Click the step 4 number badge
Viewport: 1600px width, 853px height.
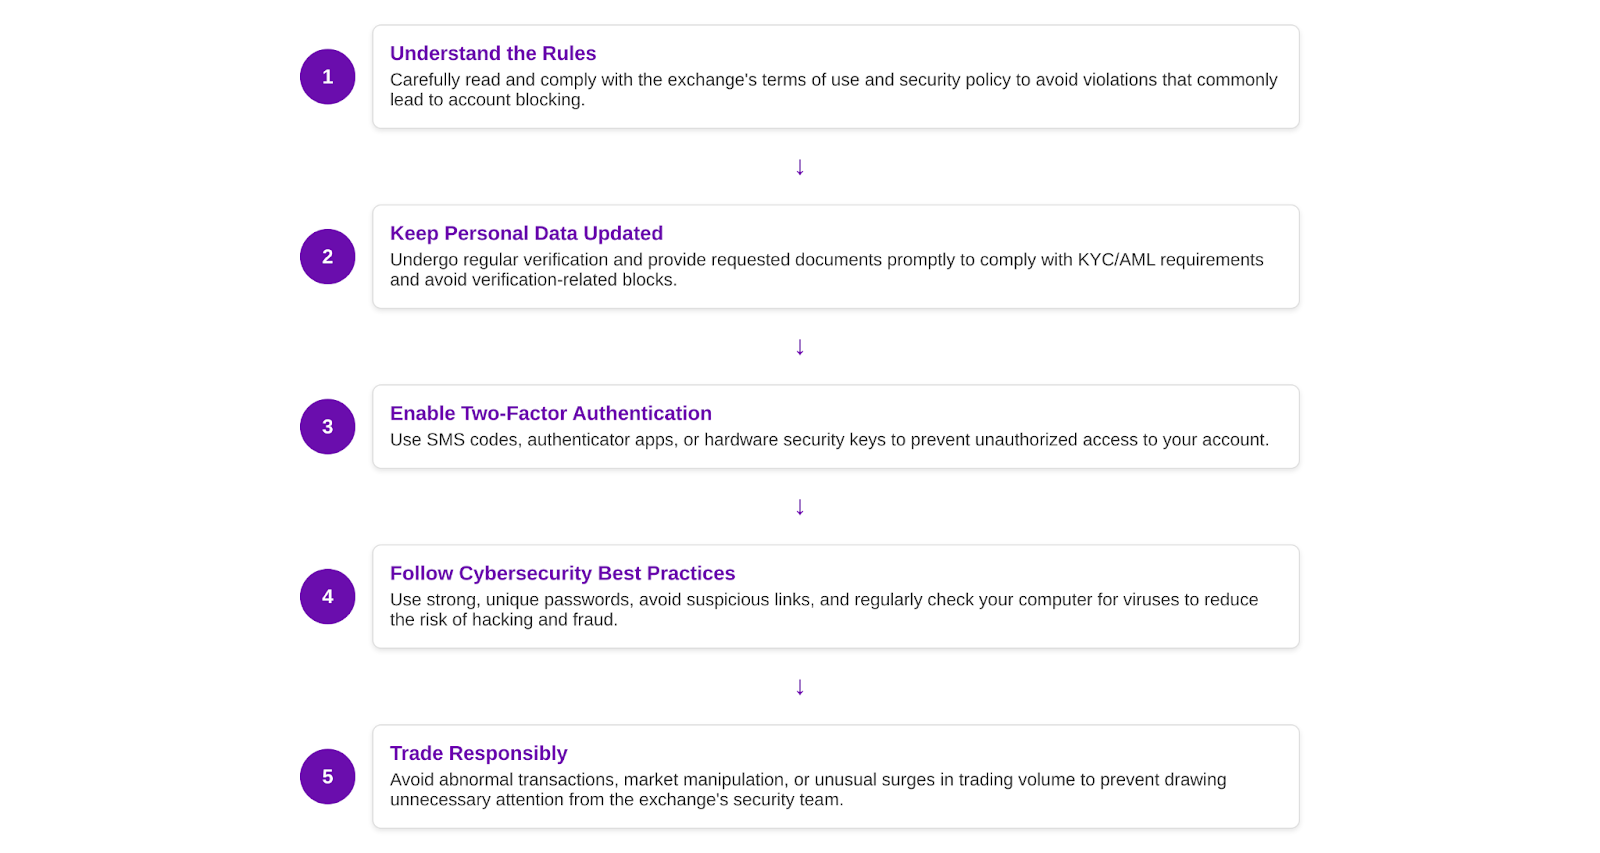pos(327,597)
